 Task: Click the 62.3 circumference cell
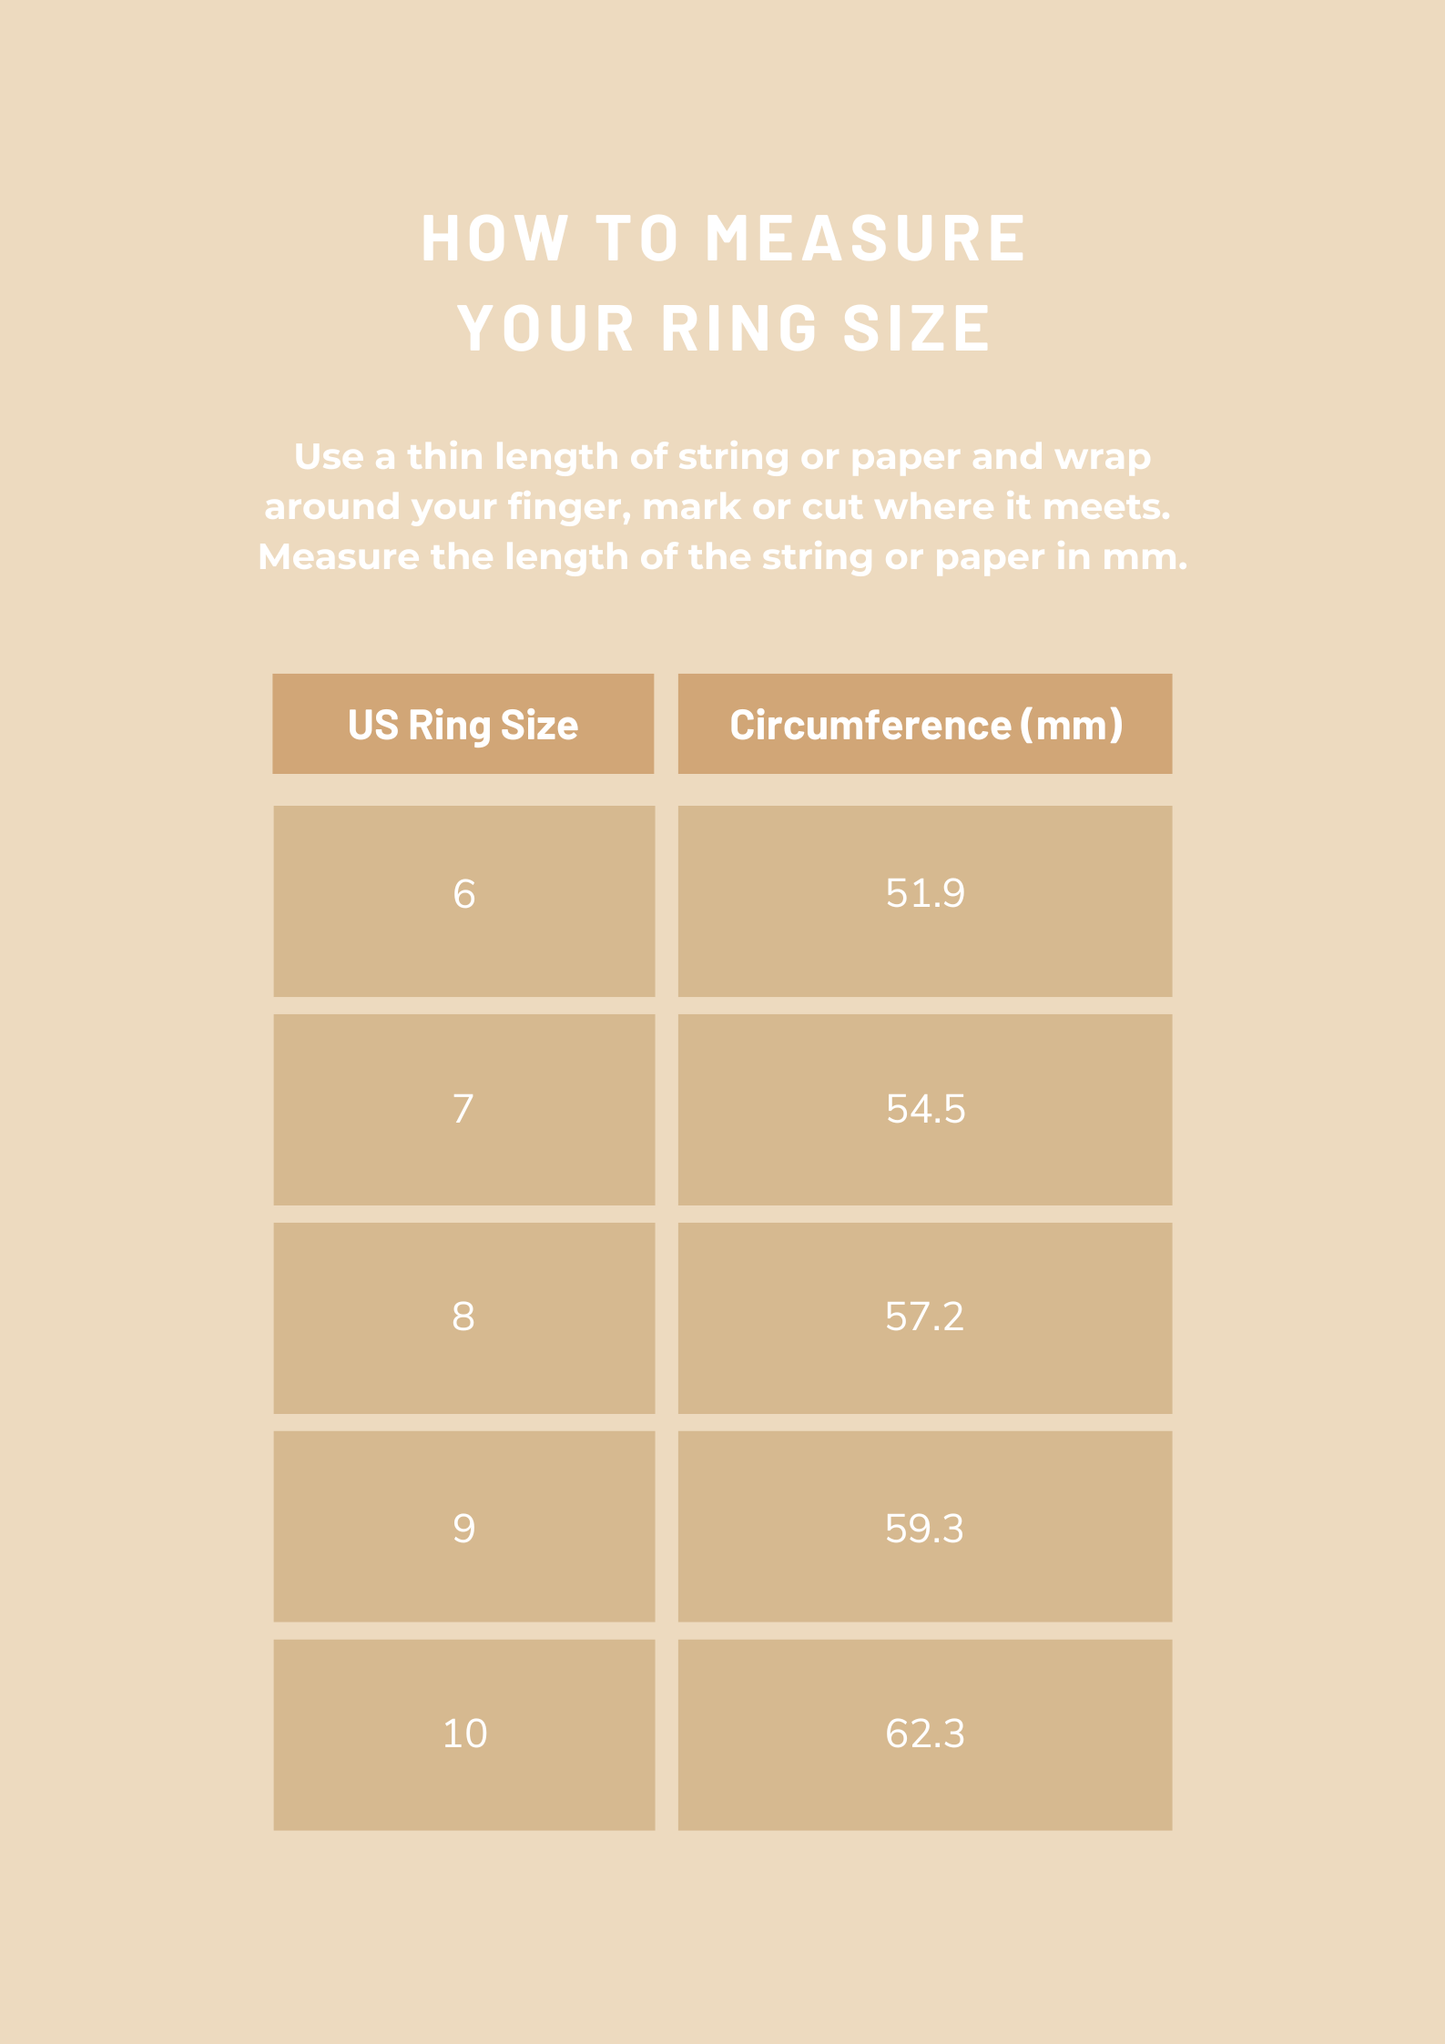point(925,1735)
